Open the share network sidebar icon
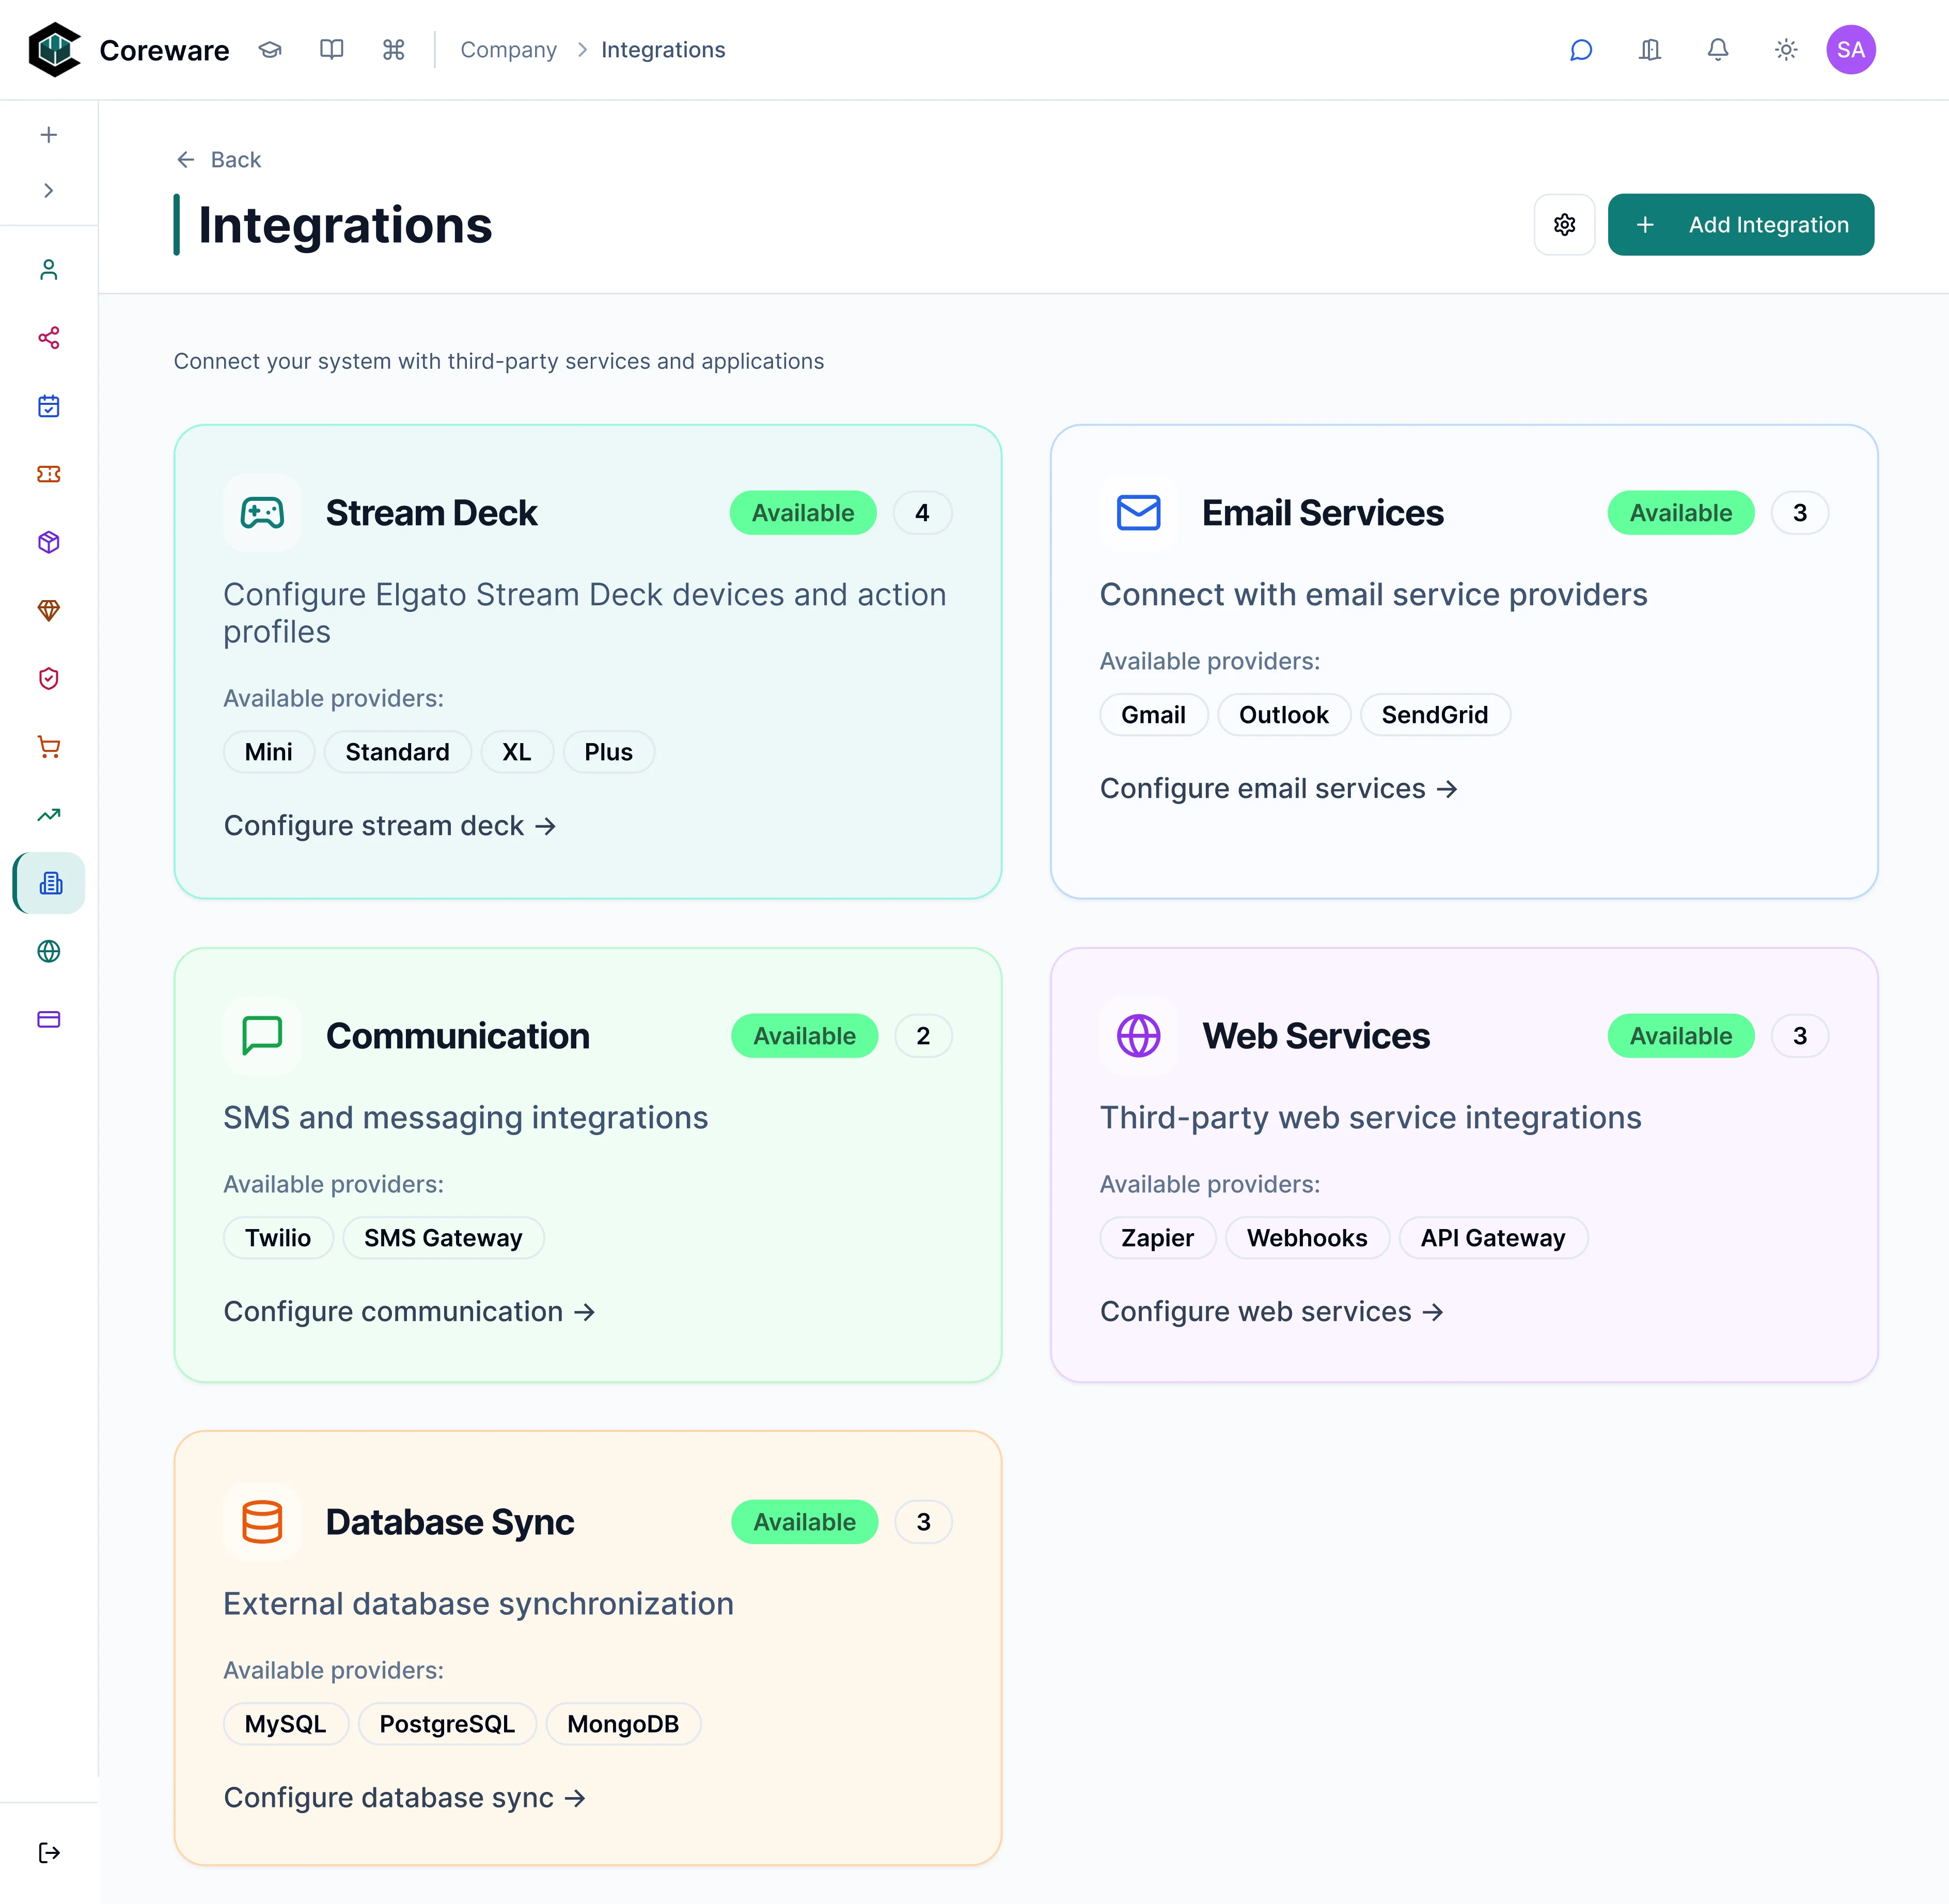The width and height of the screenshot is (1949, 1904). [49, 338]
